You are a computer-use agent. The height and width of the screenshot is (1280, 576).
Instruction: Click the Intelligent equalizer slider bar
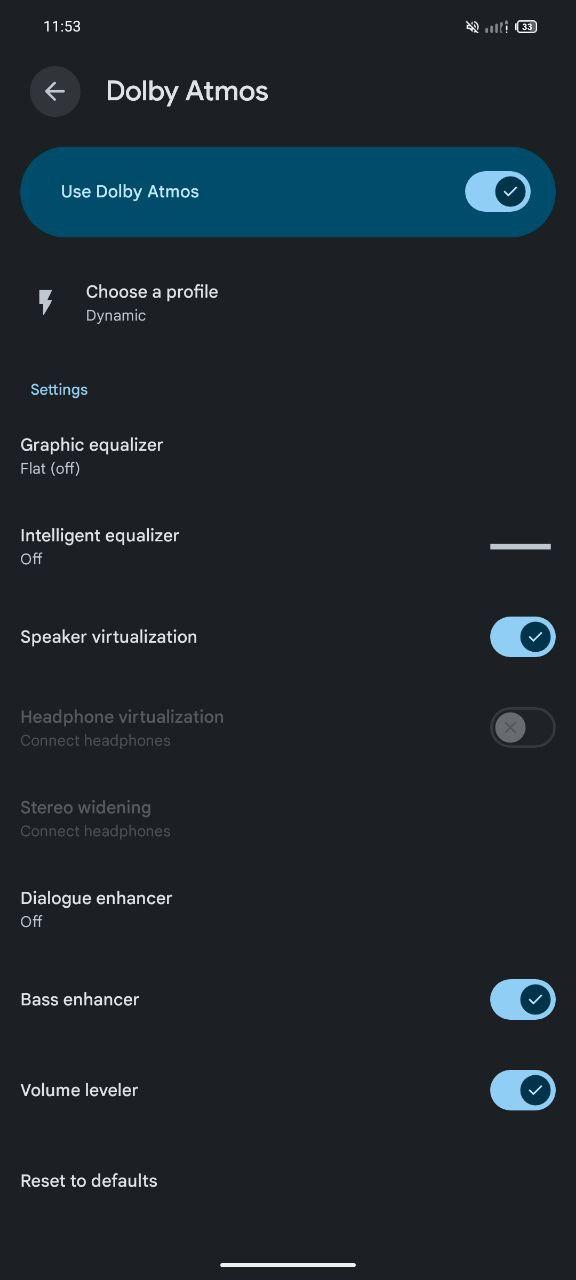click(x=520, y=547)
